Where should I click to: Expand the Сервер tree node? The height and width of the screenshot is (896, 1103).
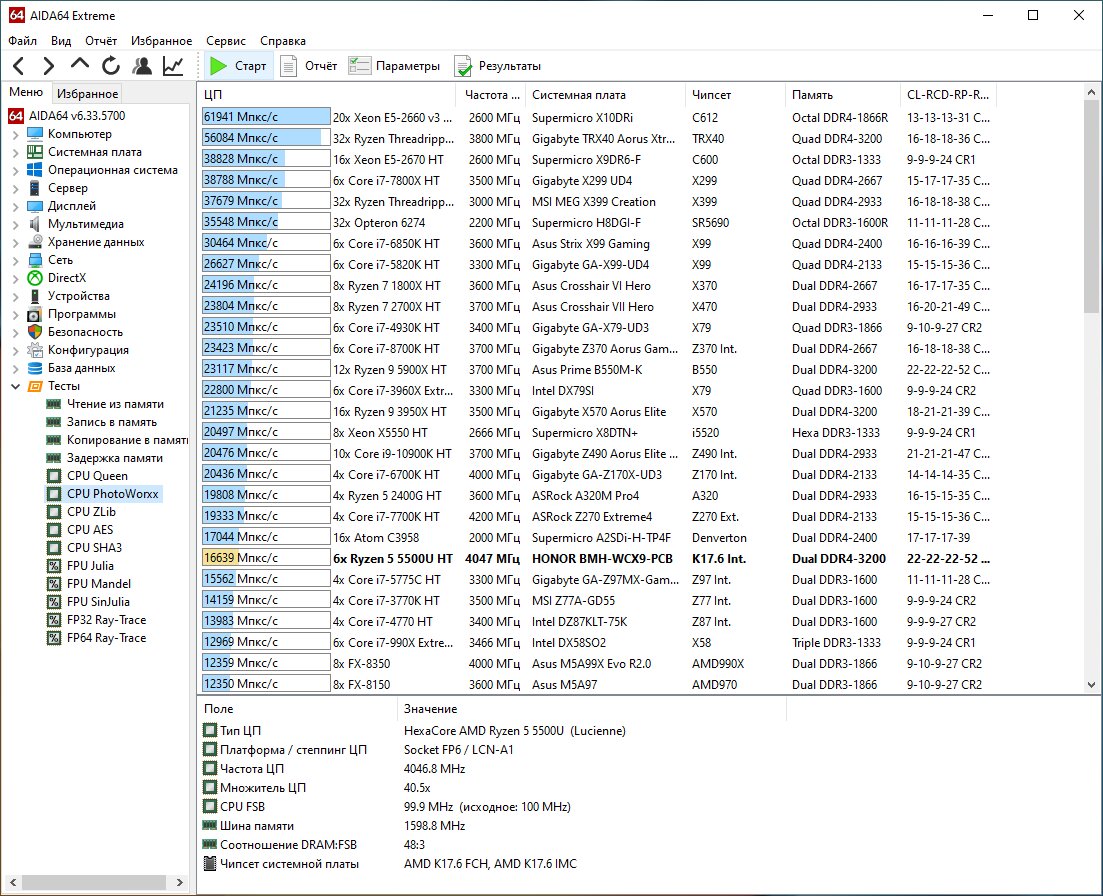[x=15, y=188]
